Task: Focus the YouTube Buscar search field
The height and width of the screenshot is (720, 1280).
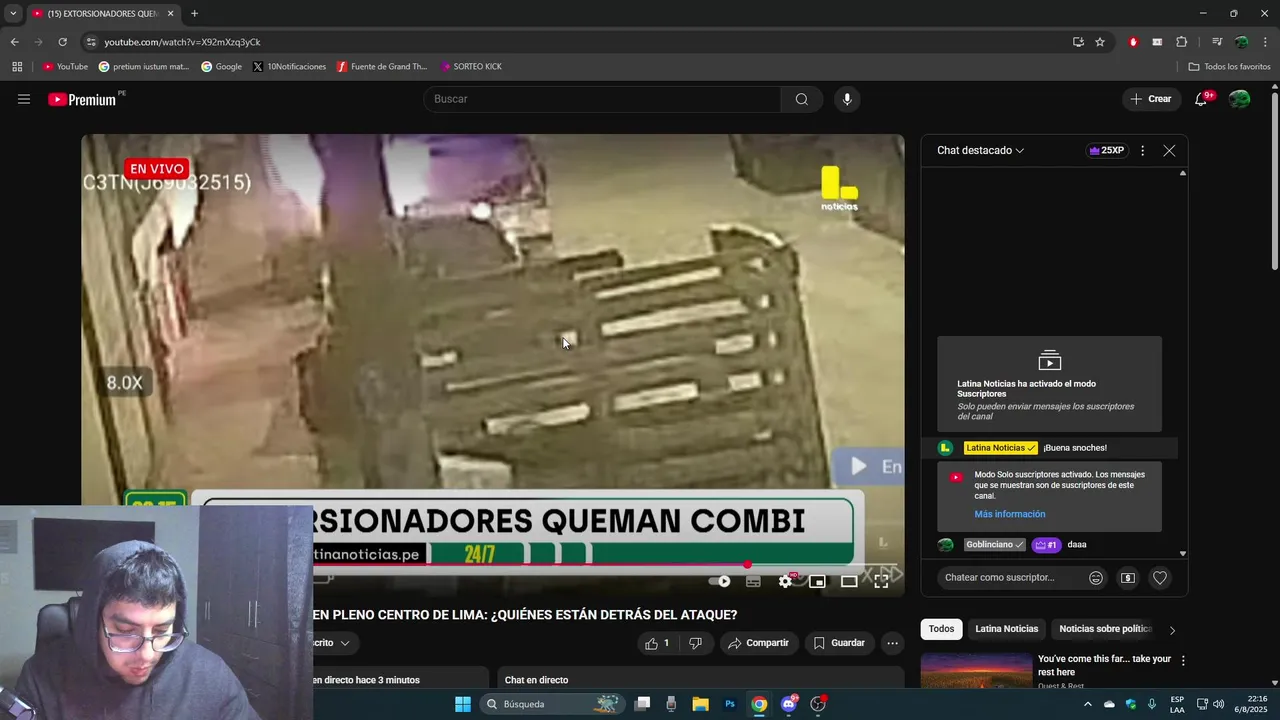Action: (603, 99)
